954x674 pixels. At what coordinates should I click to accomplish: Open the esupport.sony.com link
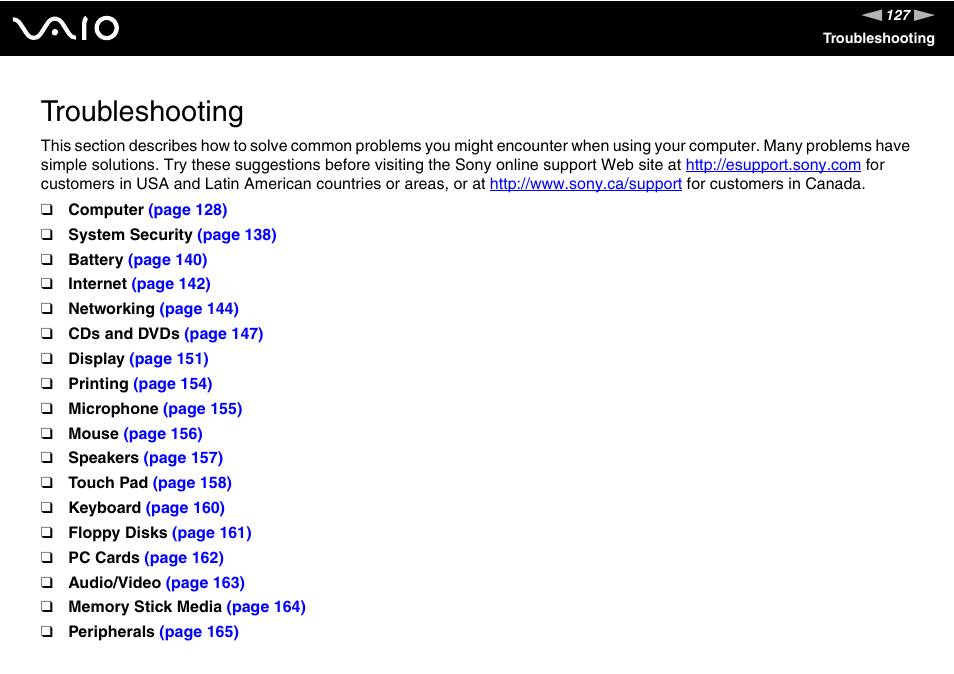click(773, 165)
